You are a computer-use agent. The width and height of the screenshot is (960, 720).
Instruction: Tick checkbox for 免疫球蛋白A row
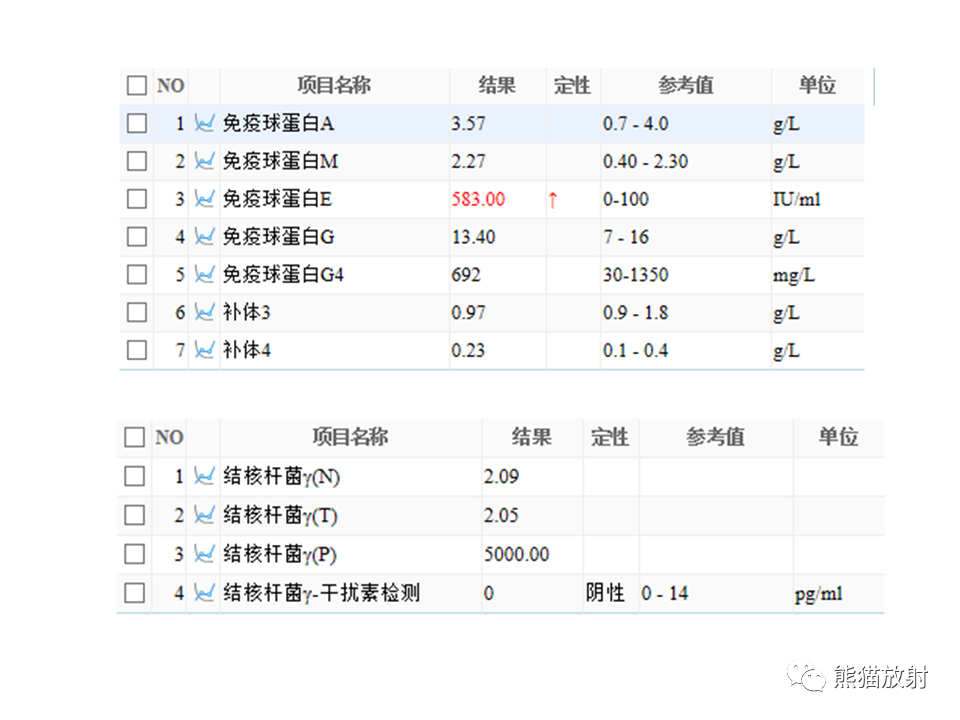(137, 124)
